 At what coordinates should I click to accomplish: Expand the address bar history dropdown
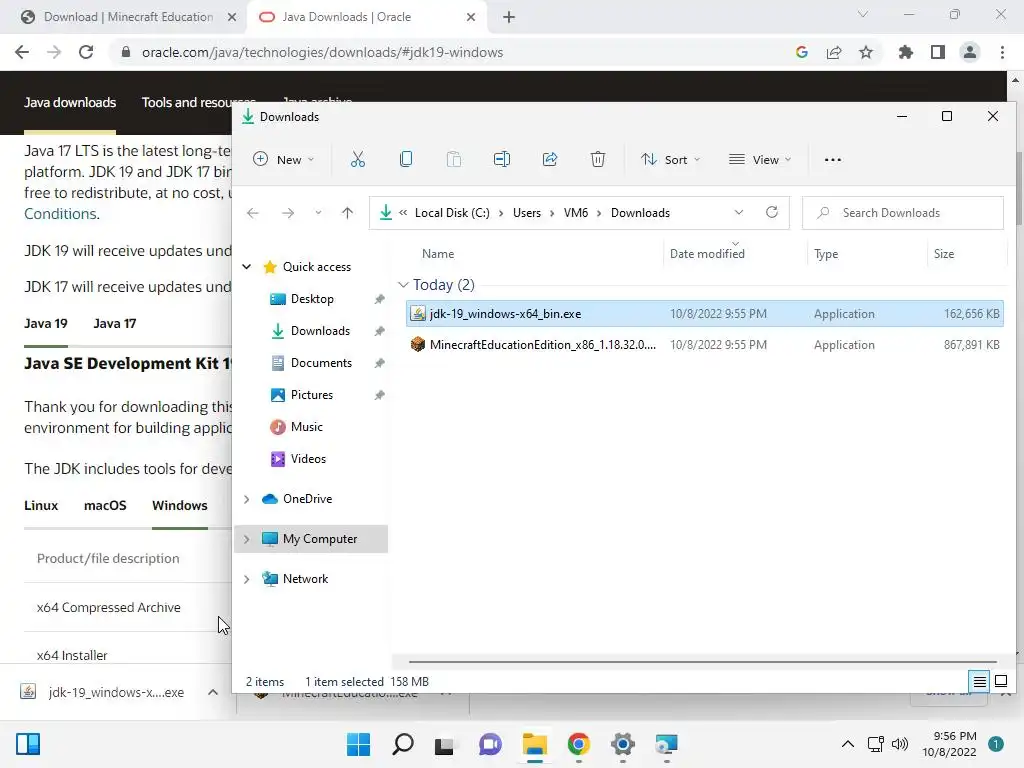739,212
